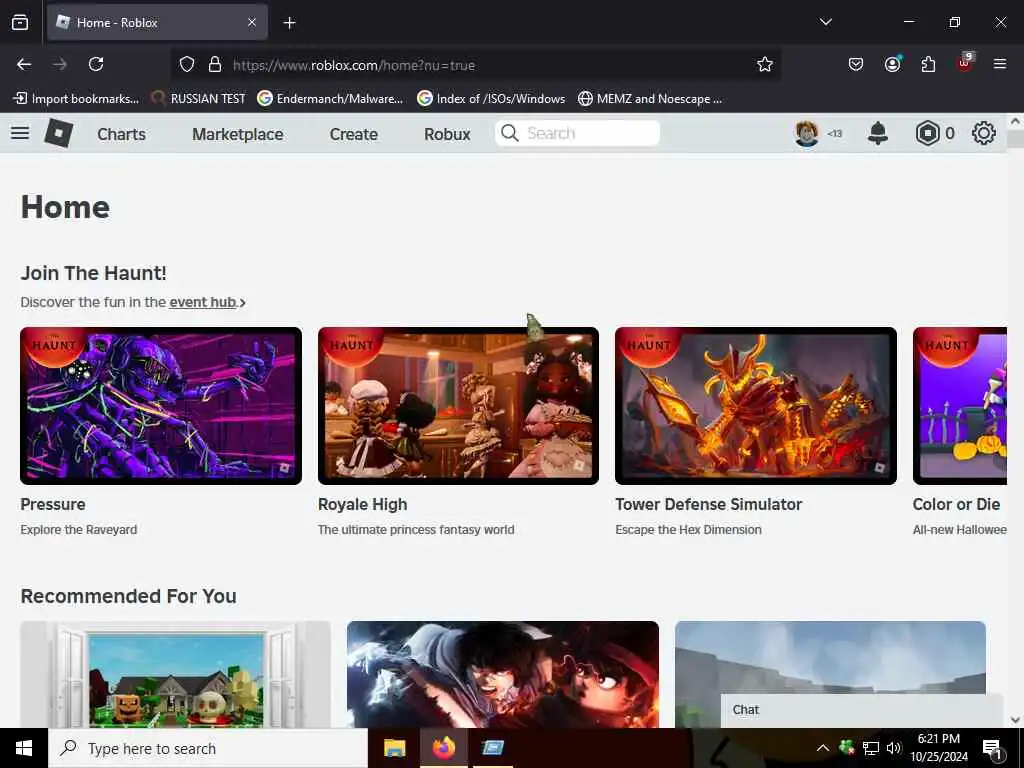Click the browser URL address bar

click(x=477, y=65)
